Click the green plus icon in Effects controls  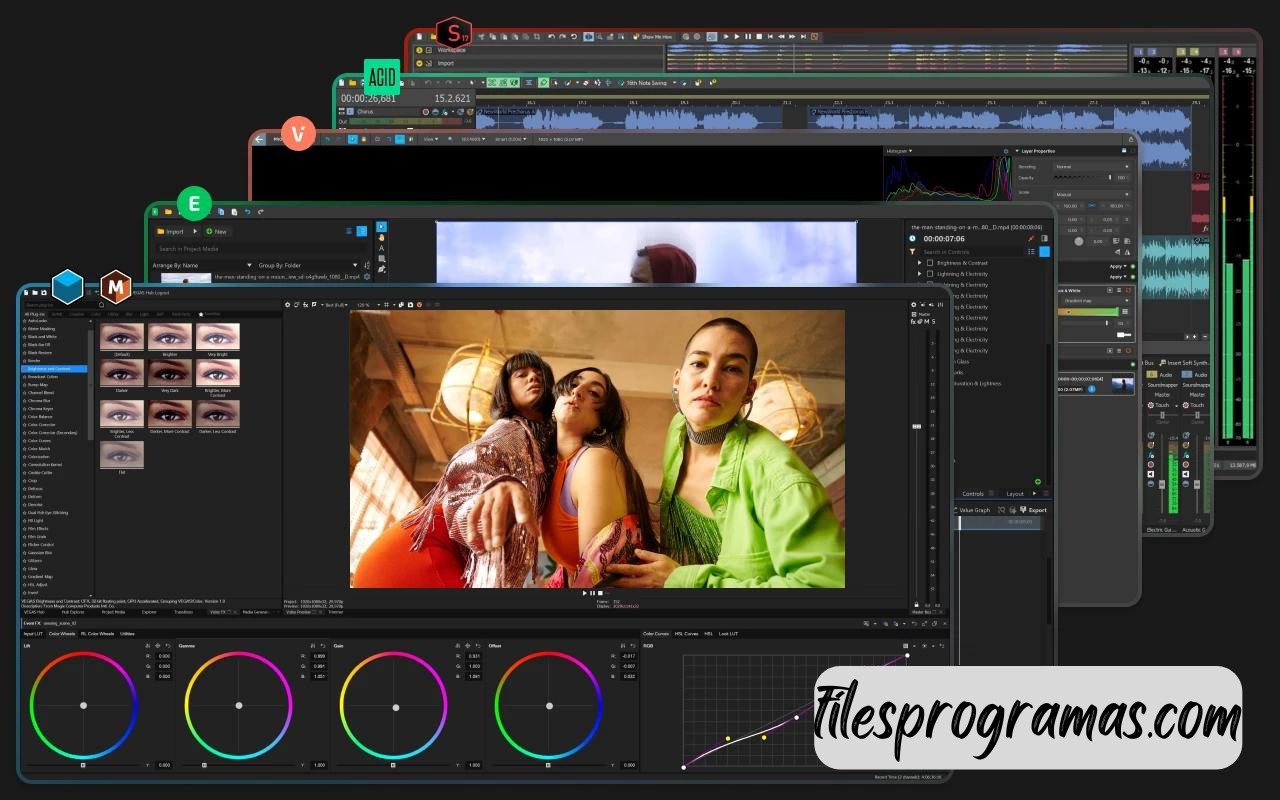1038,482
